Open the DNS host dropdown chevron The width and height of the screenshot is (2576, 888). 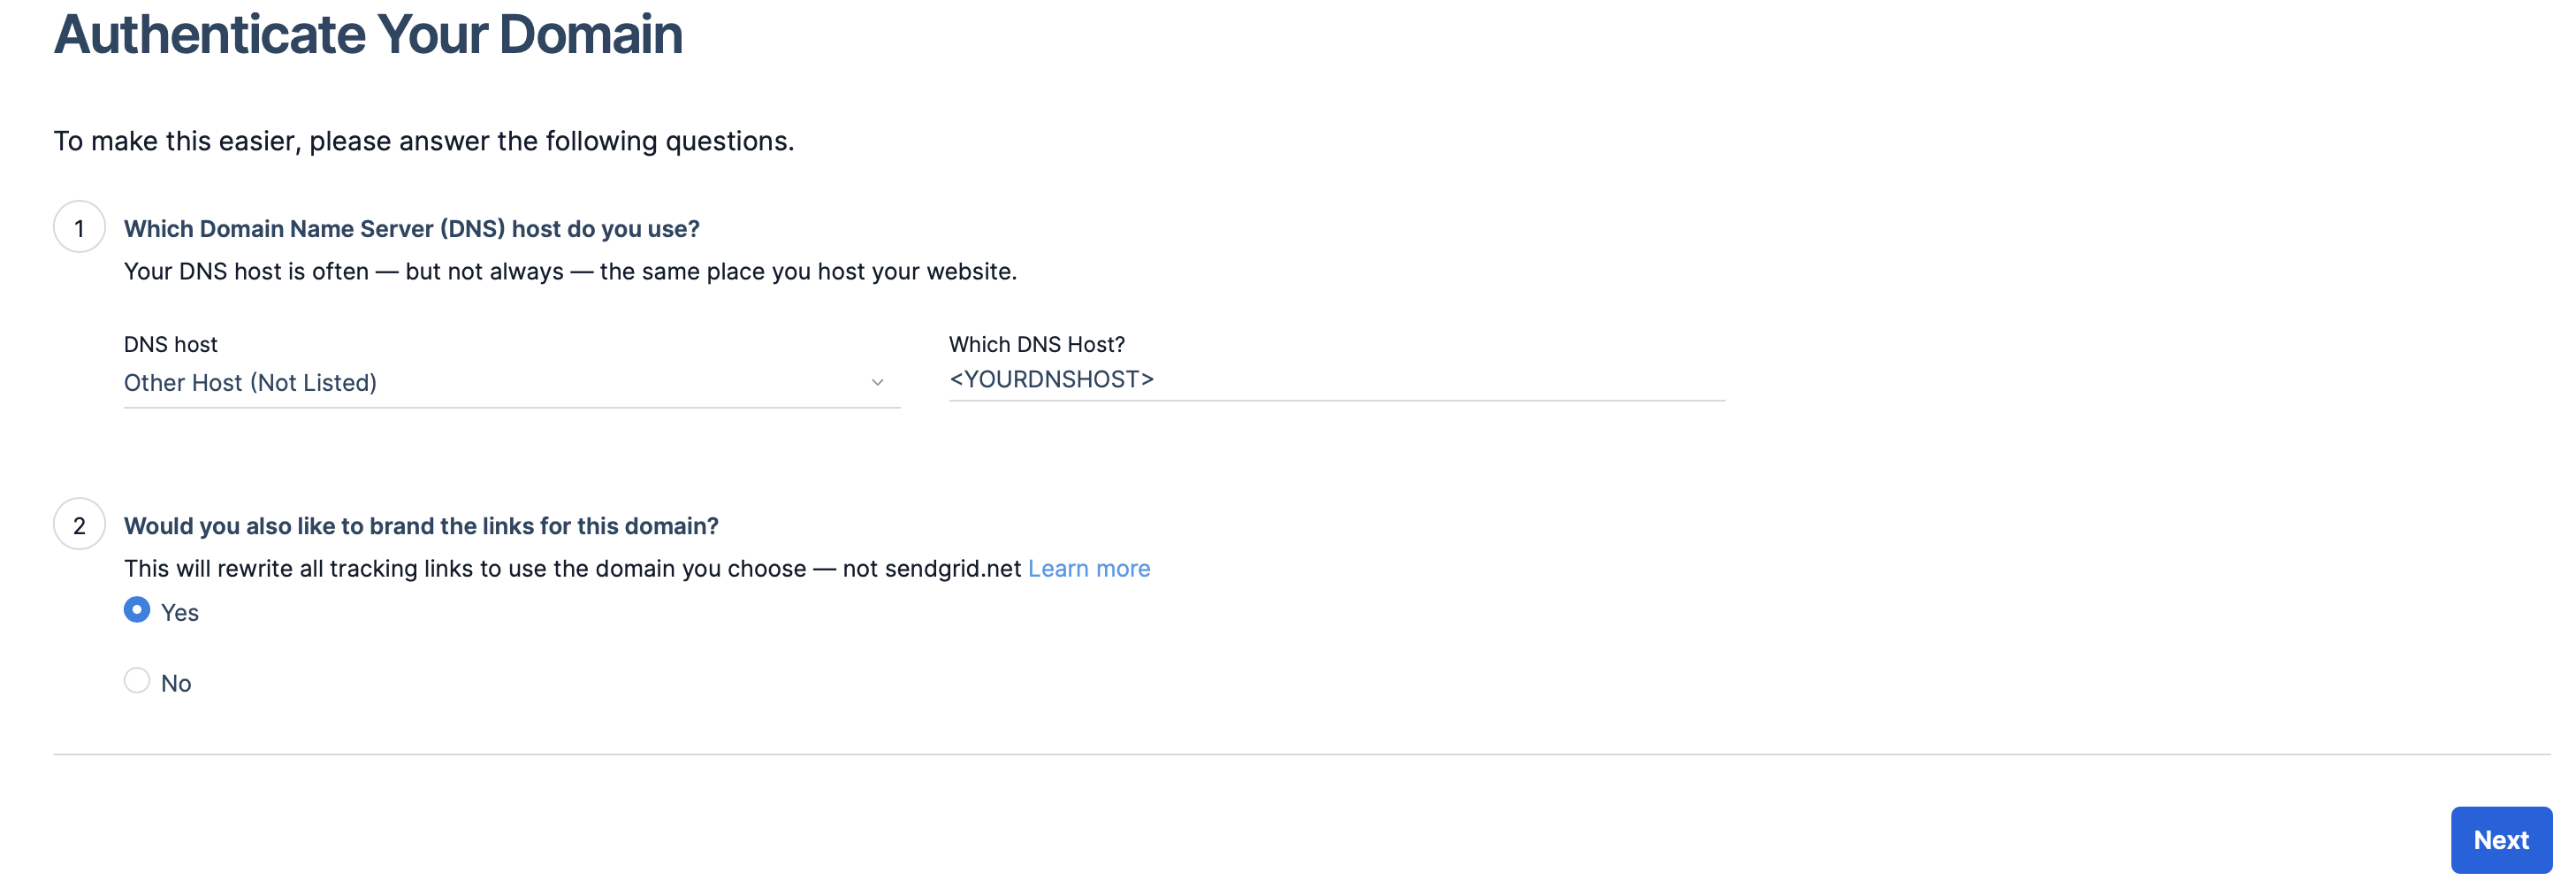(877, 383)
